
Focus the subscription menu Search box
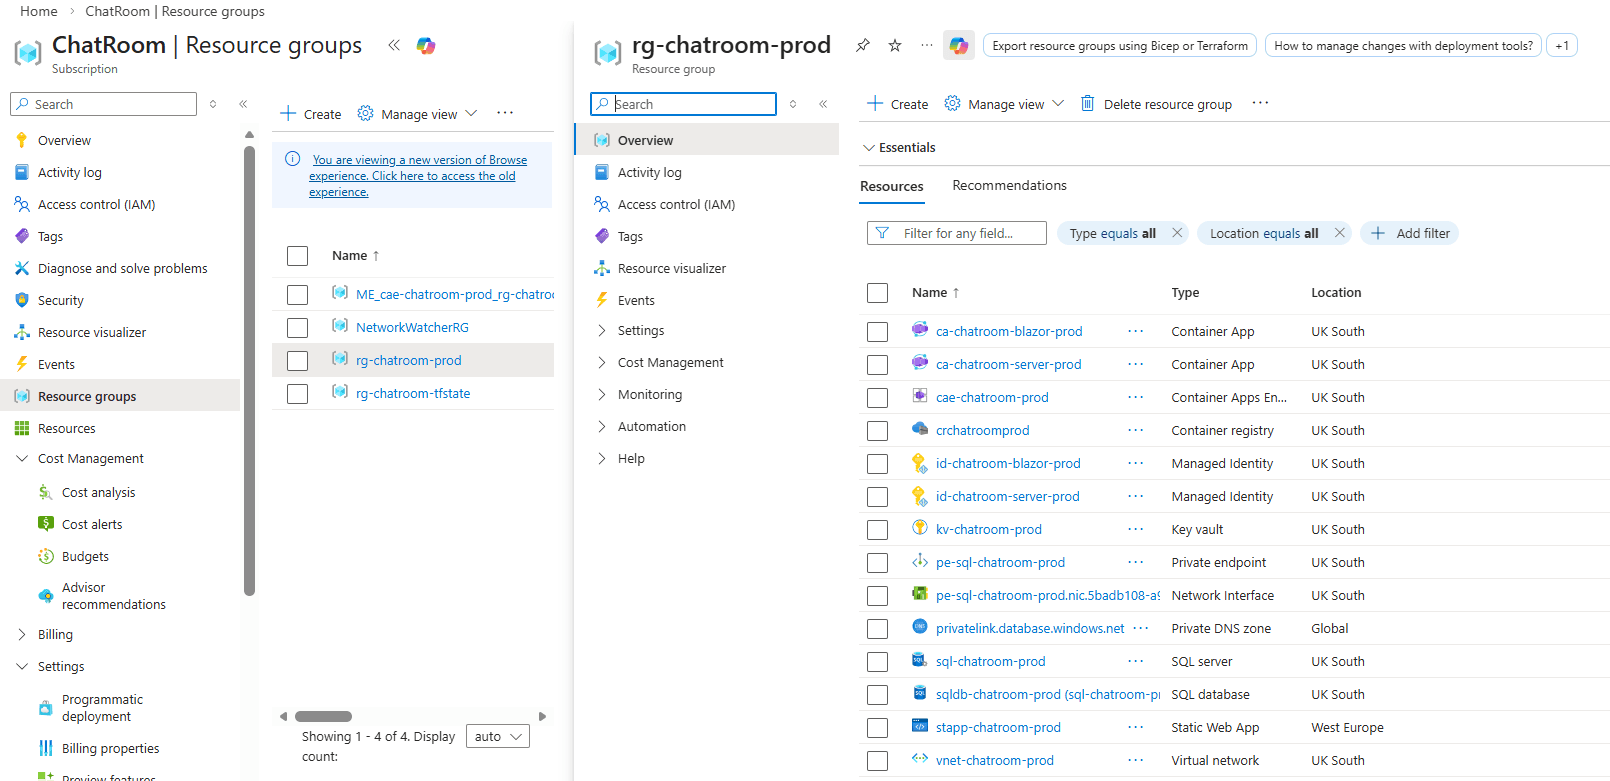click(103, 104)
